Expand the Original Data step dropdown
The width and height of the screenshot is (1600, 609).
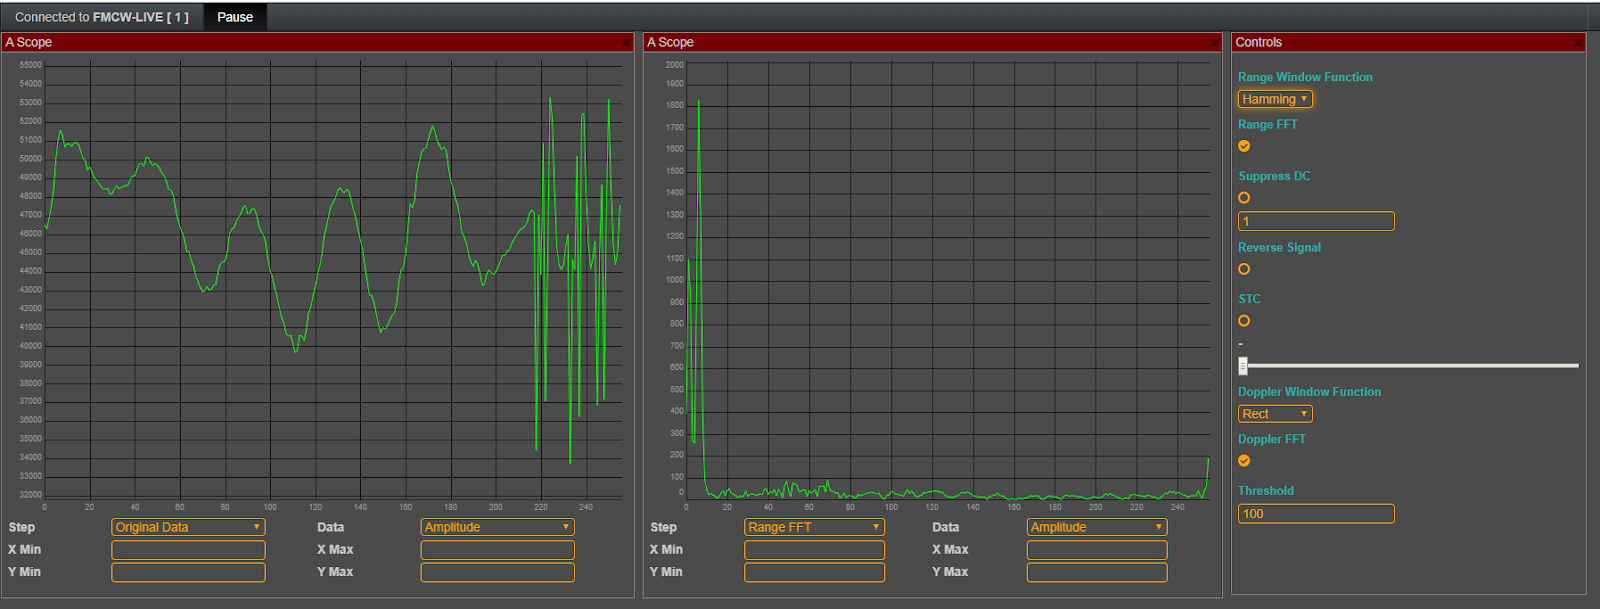coord(188,527)
